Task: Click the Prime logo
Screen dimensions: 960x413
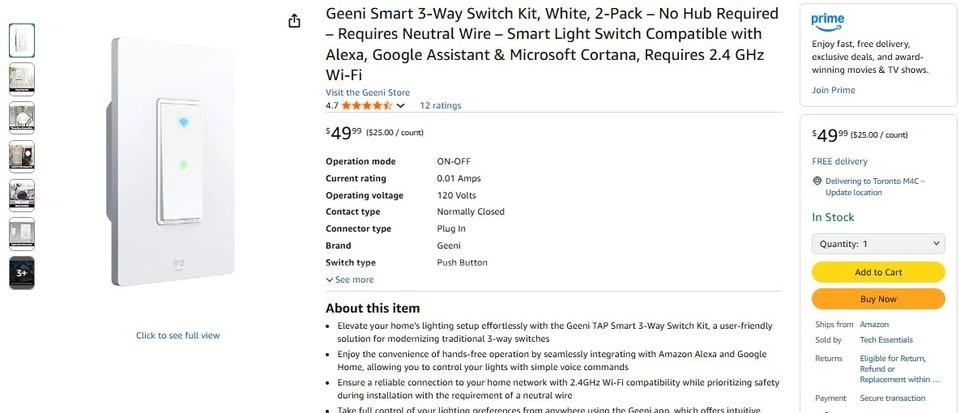Action: (828, 20)
